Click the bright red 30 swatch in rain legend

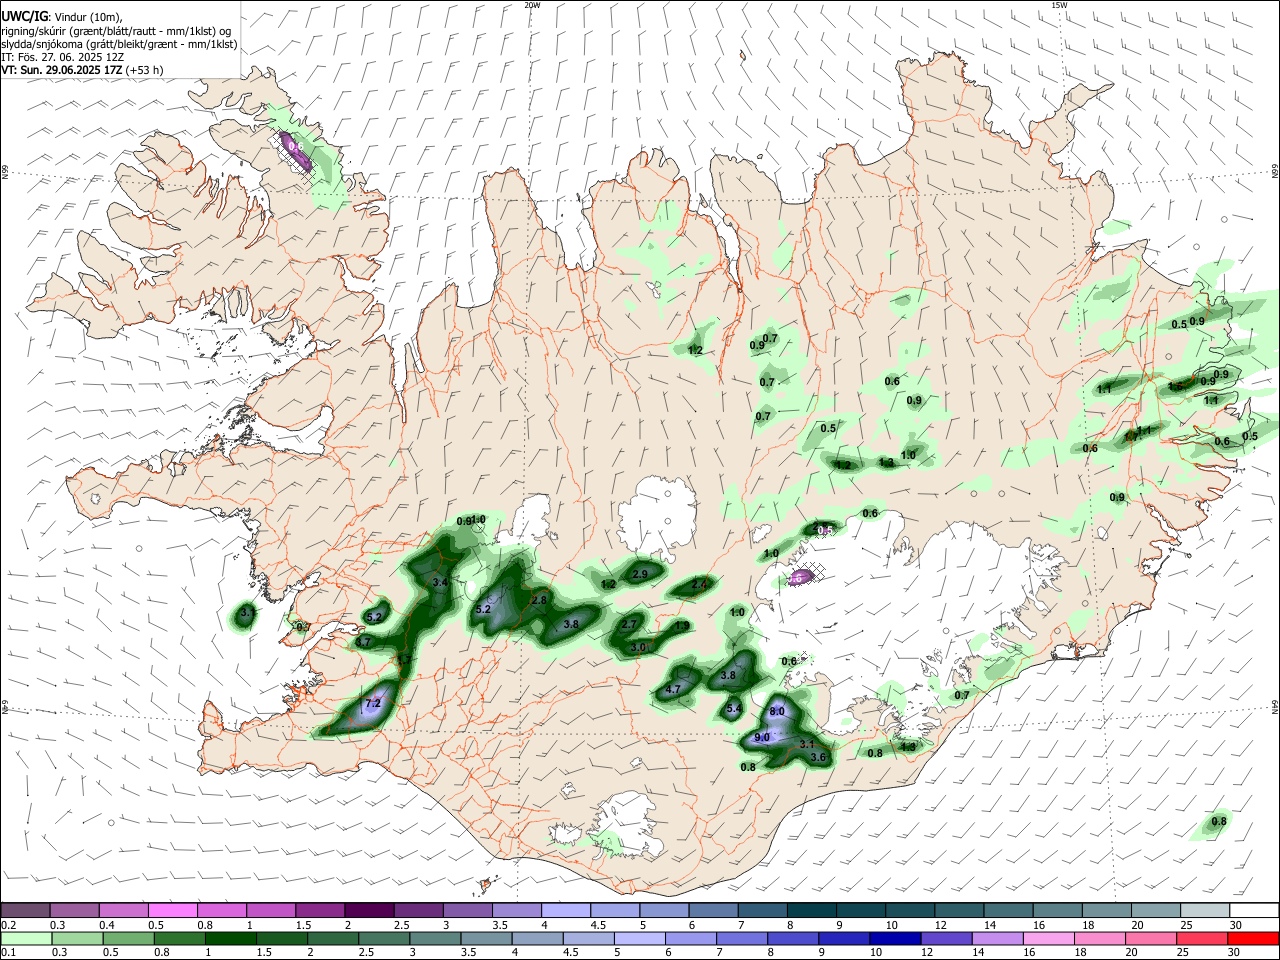(x=1253, y=938)
